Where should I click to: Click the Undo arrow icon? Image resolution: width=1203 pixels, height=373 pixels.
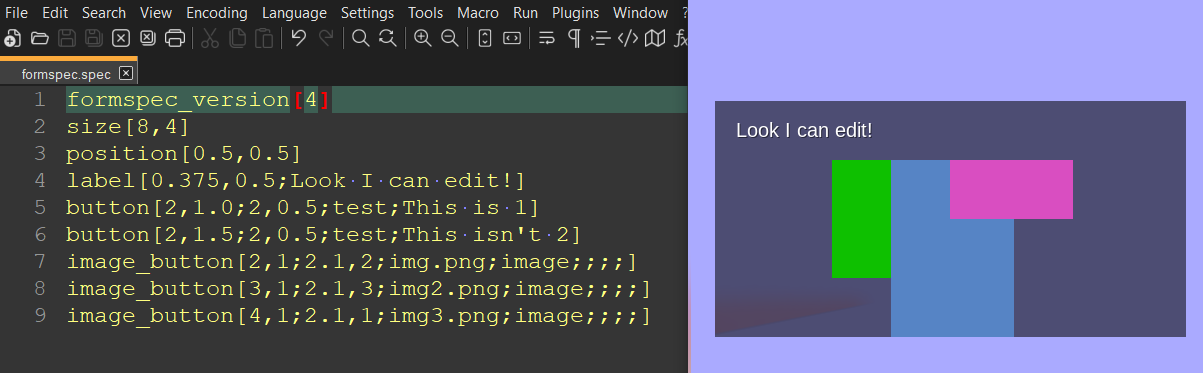[298, 39]
